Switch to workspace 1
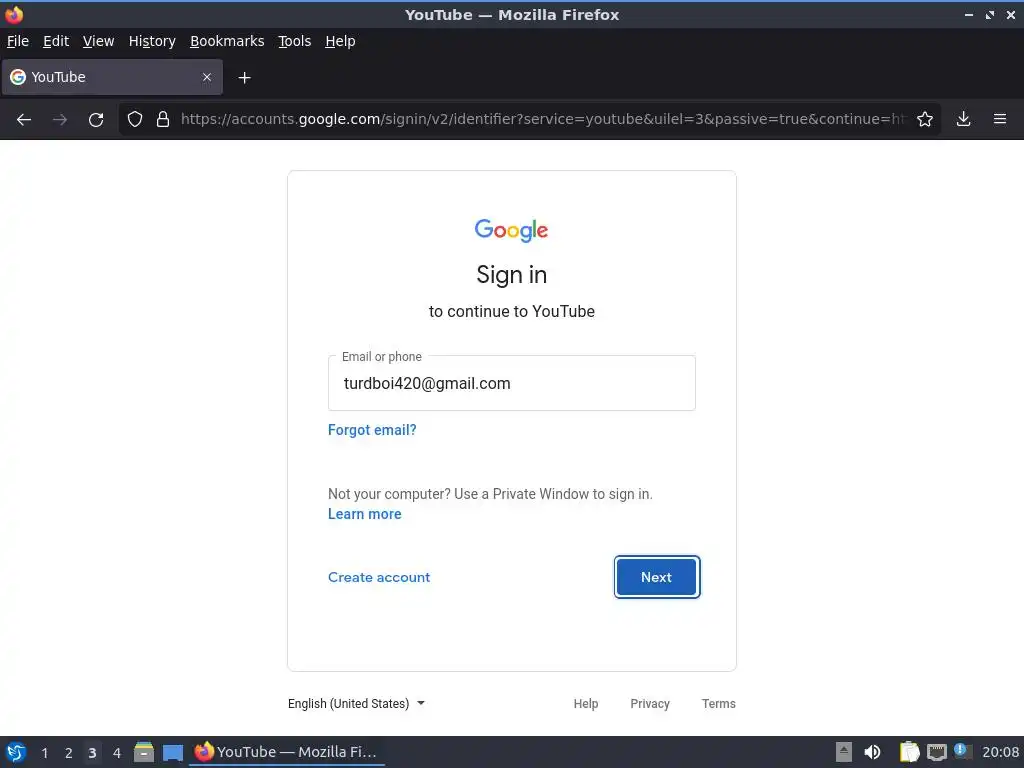This screenshot has height=768, width=1024. click(x=44, y=753)
